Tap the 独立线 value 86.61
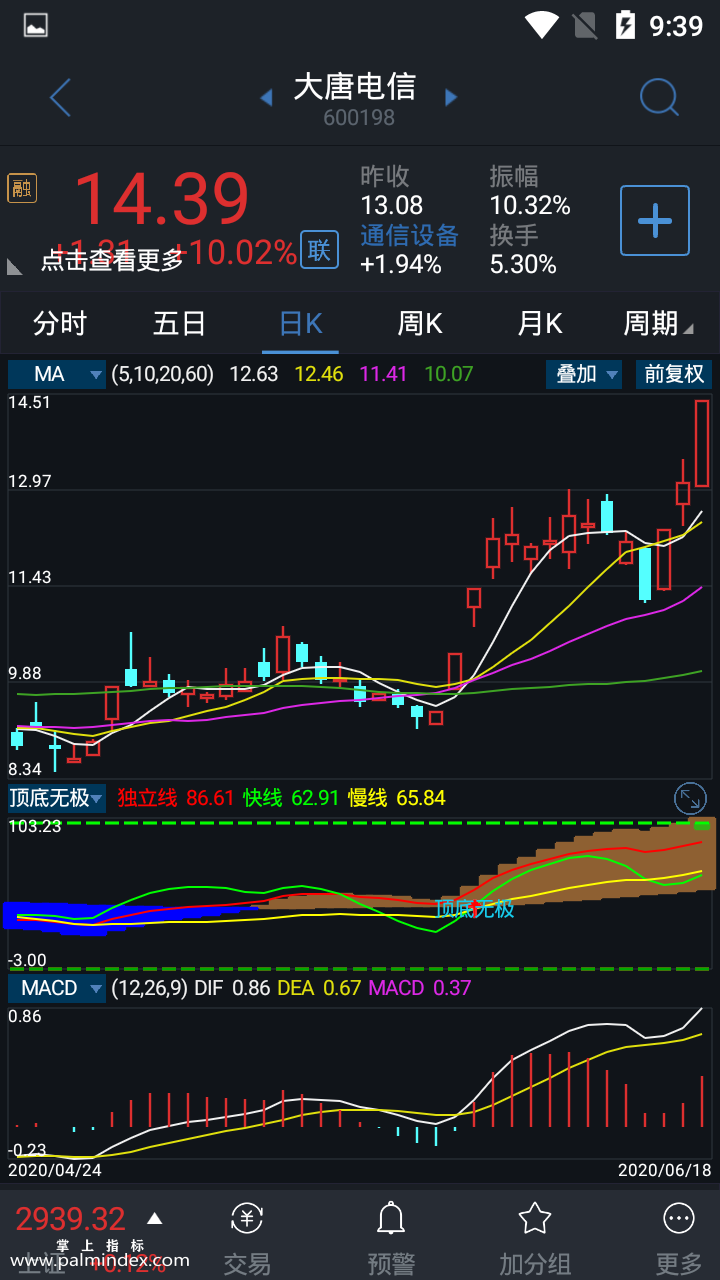 210,798
